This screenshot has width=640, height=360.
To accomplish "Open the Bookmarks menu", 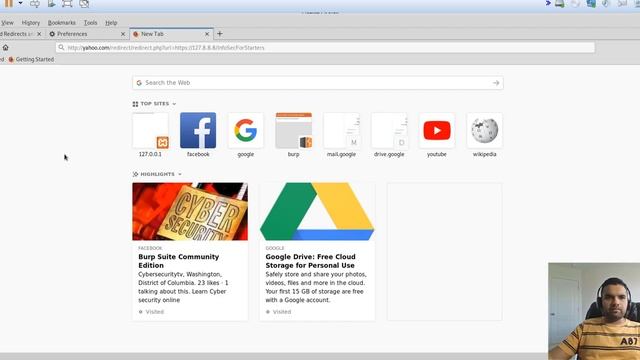I will pos(62,23).
